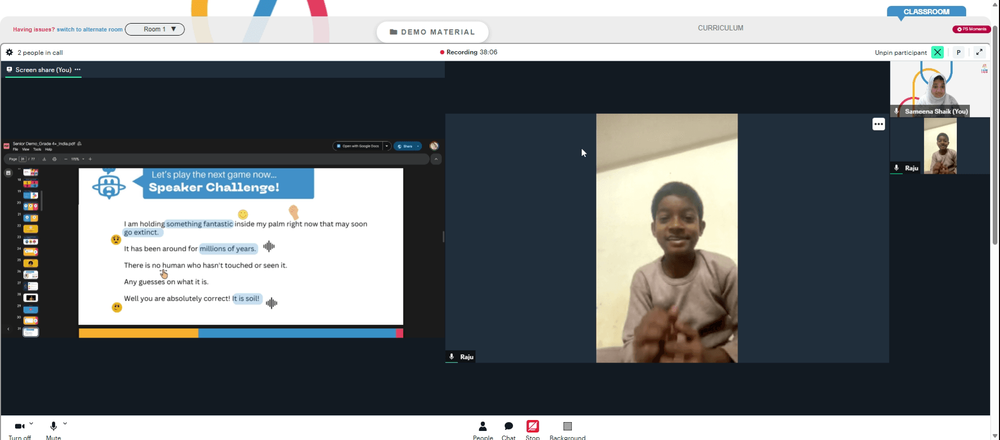Open the Background effects option

click(568, 430)
